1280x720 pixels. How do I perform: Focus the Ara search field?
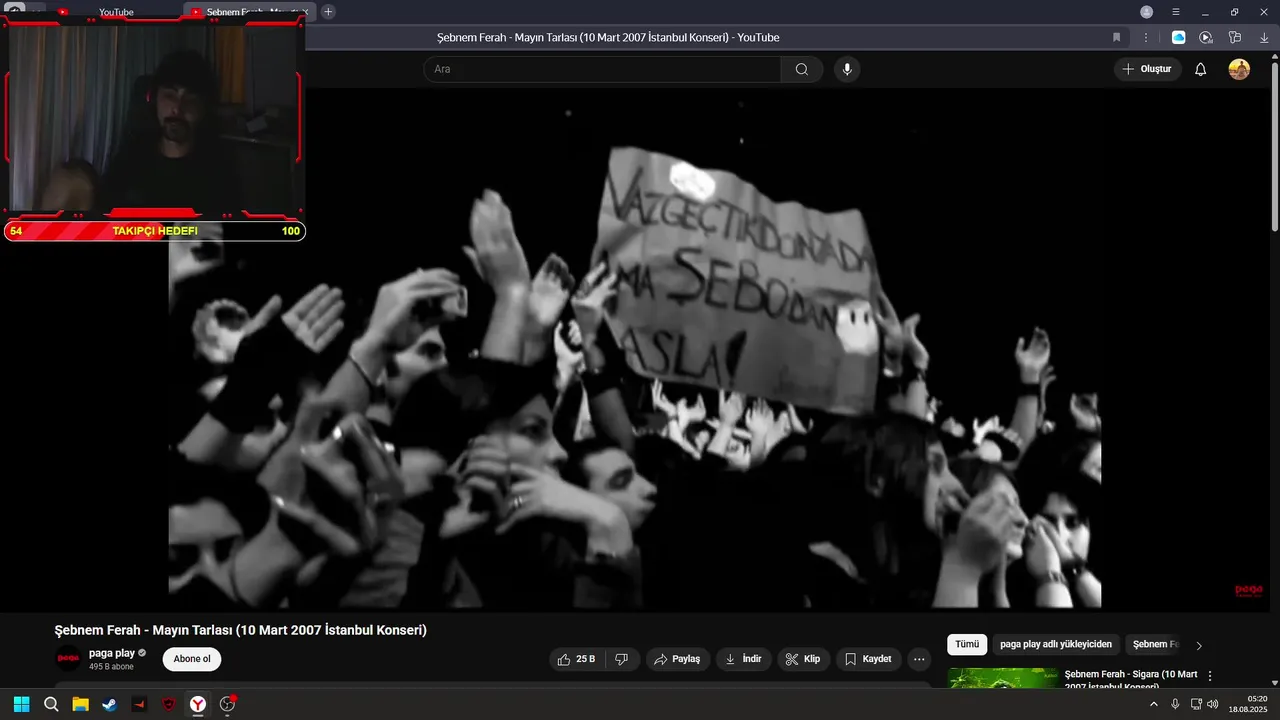tap(602, 69)
